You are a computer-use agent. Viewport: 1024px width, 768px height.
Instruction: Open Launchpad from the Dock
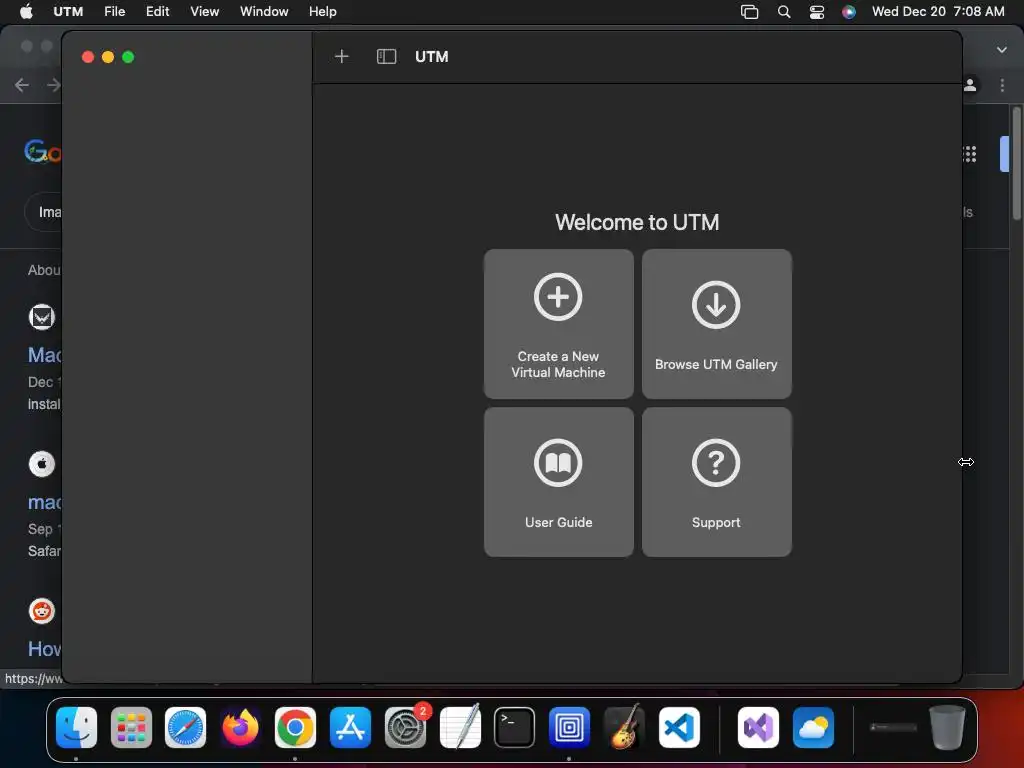click(x=131, y=727)
